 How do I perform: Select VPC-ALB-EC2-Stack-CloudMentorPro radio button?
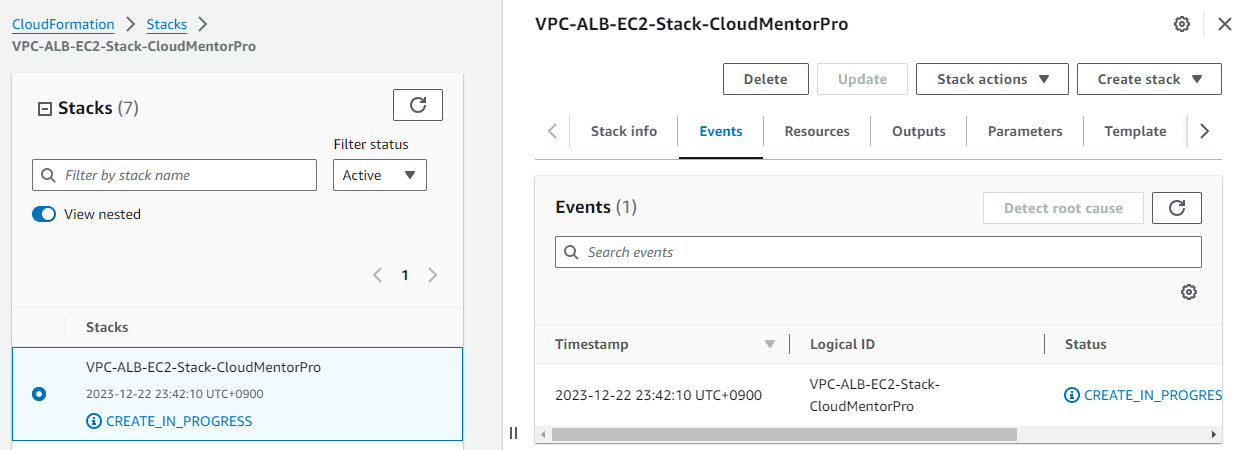pos(39,394)
